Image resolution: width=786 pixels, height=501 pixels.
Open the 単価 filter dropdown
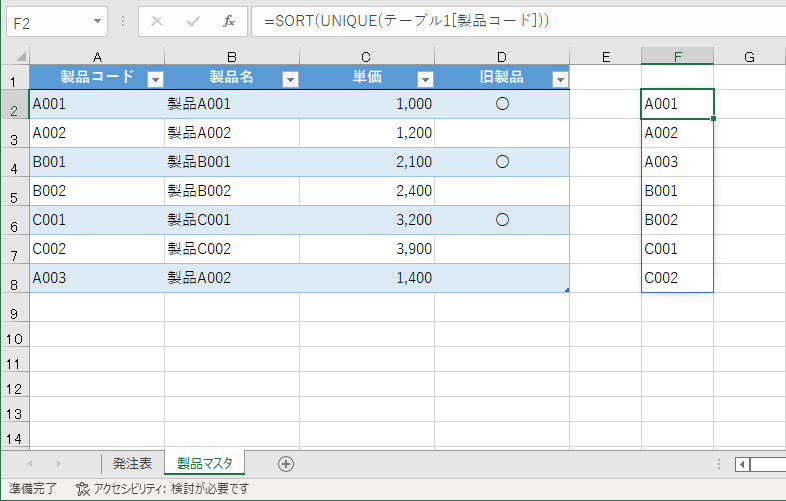click(x=425, y=79)
